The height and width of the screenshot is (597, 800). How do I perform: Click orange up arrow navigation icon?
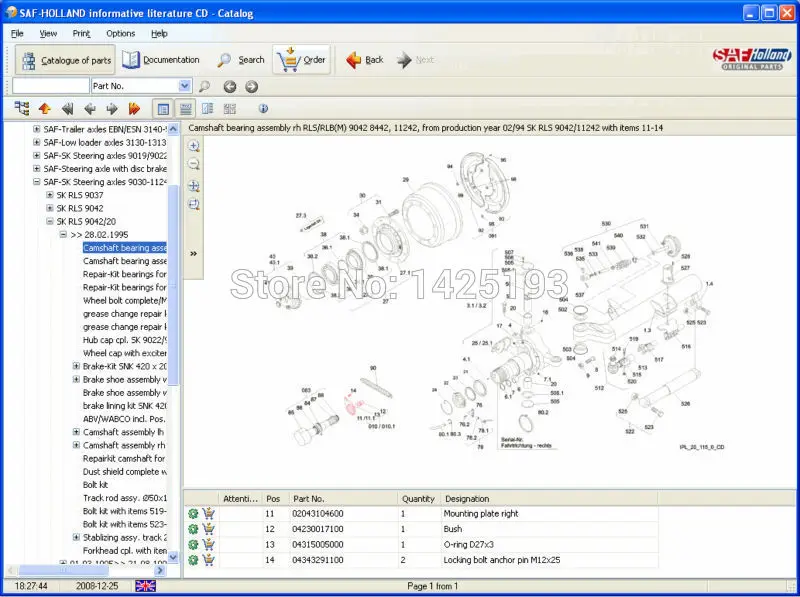click(44, 109)
